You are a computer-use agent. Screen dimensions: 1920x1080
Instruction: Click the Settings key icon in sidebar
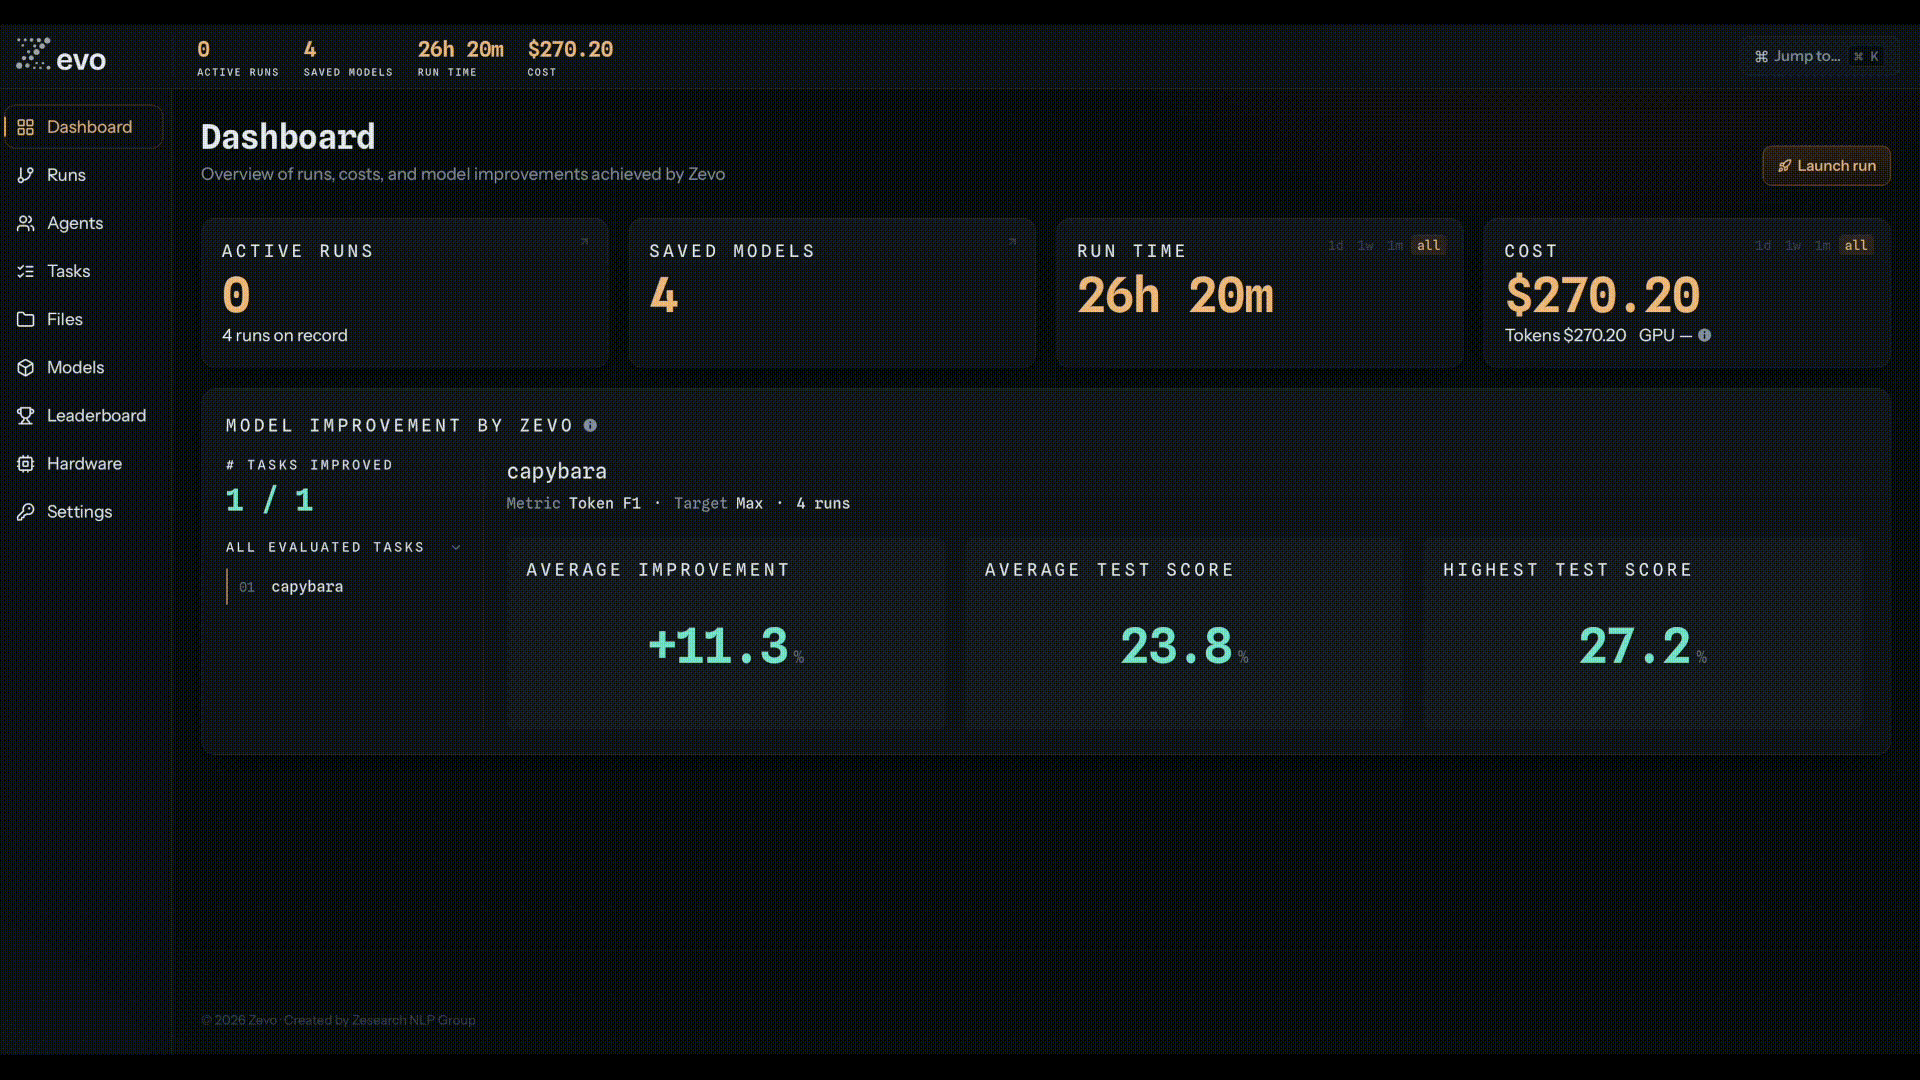click(26, 511)
